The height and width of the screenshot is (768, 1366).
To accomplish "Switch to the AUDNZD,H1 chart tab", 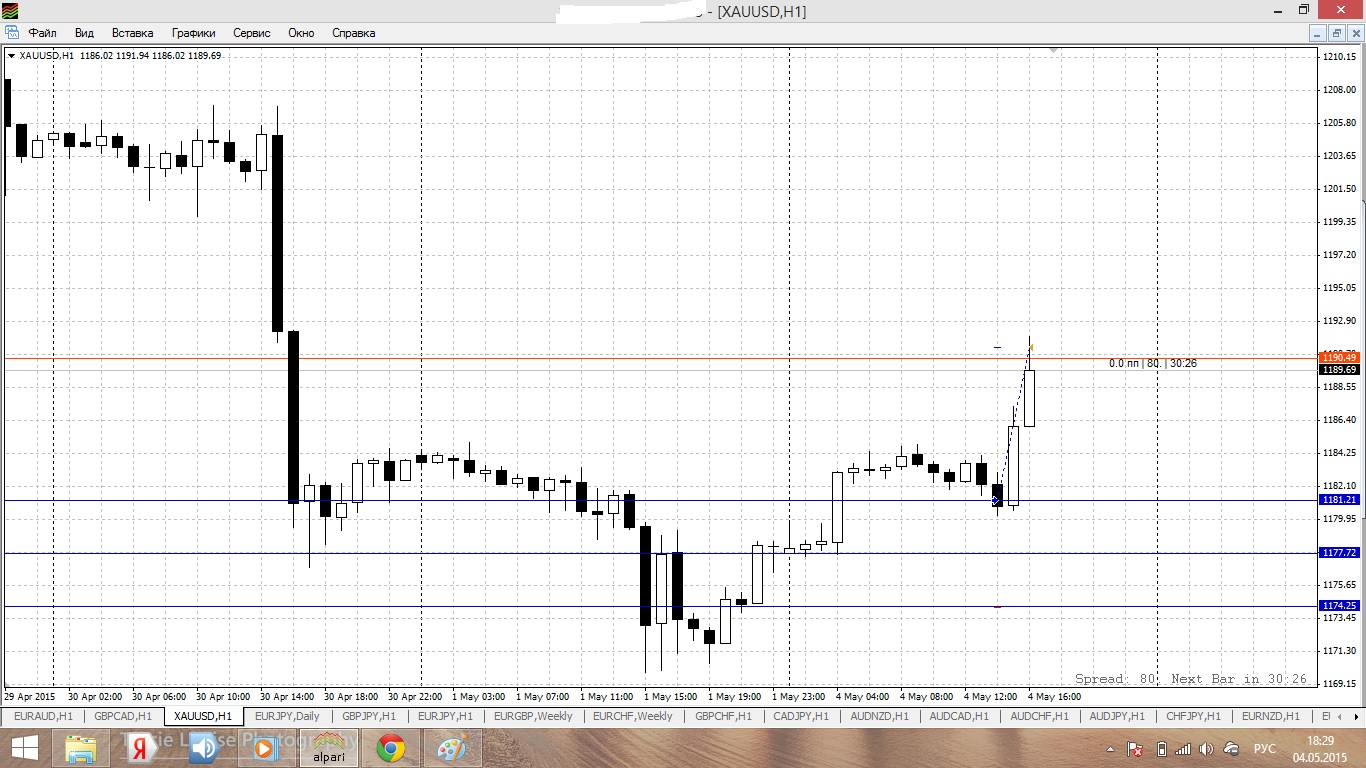I will (880, 717).
